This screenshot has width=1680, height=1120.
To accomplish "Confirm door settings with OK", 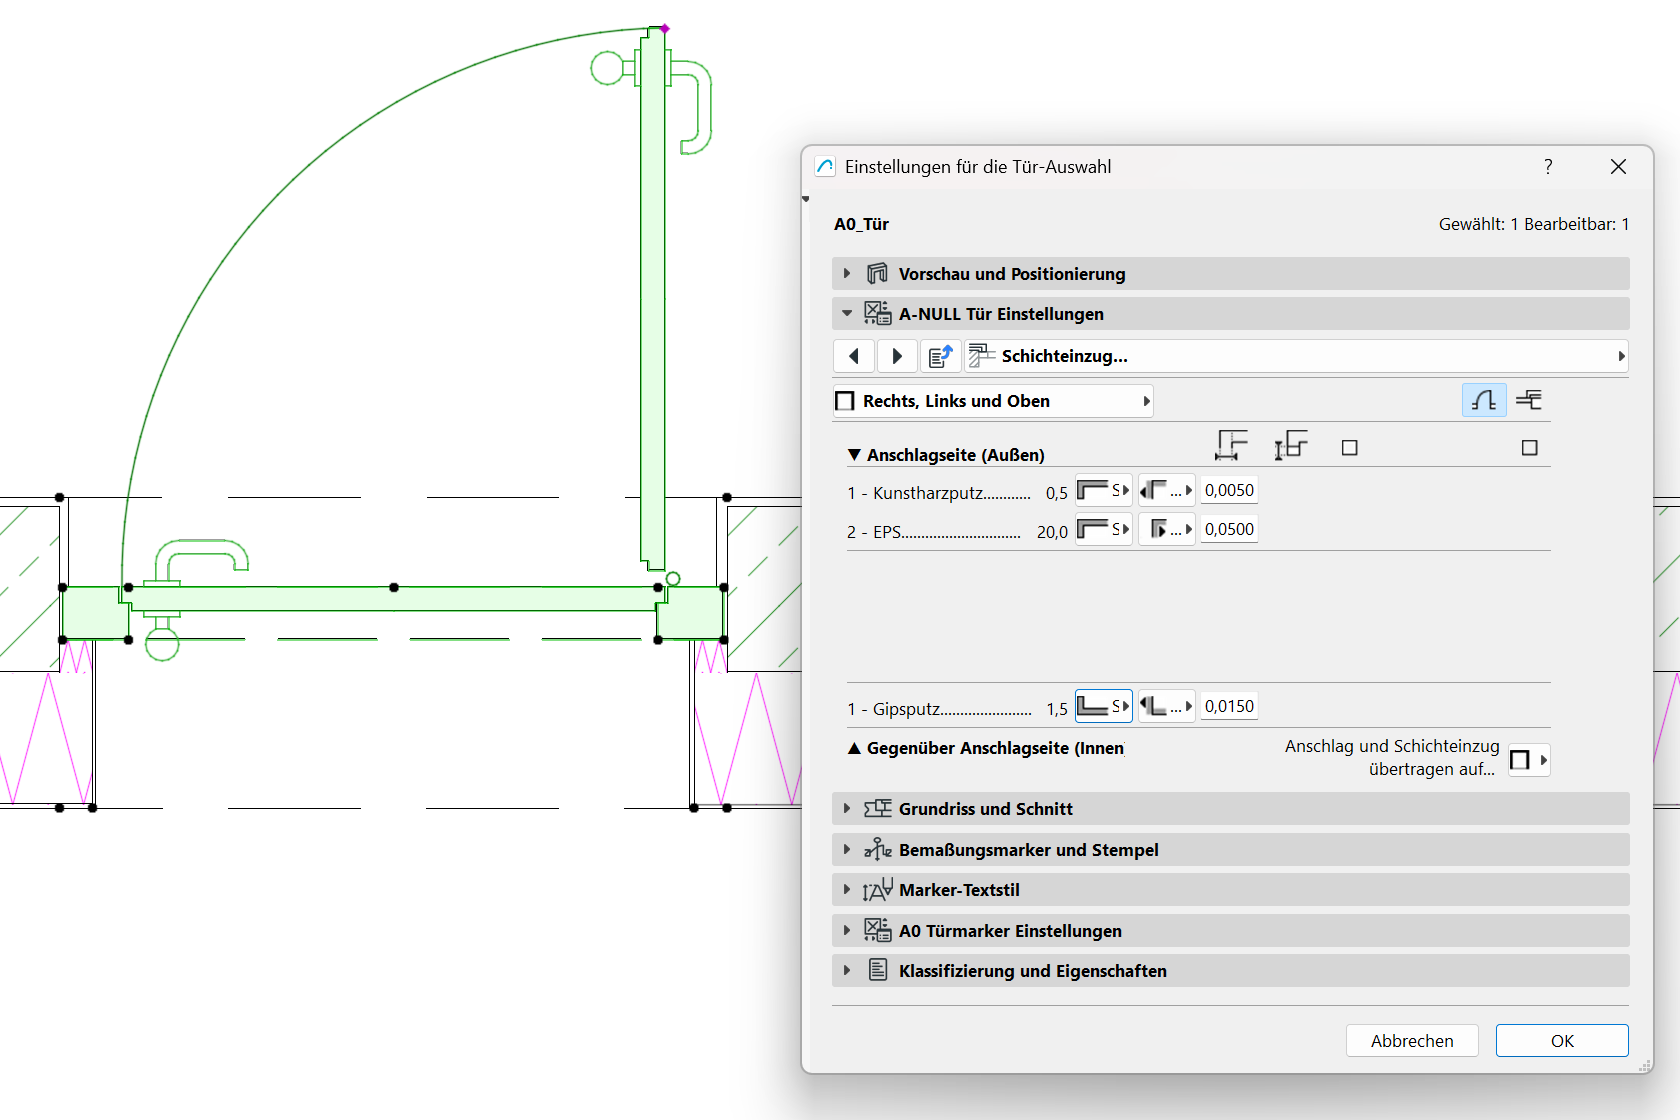I will [1562, 1041].
